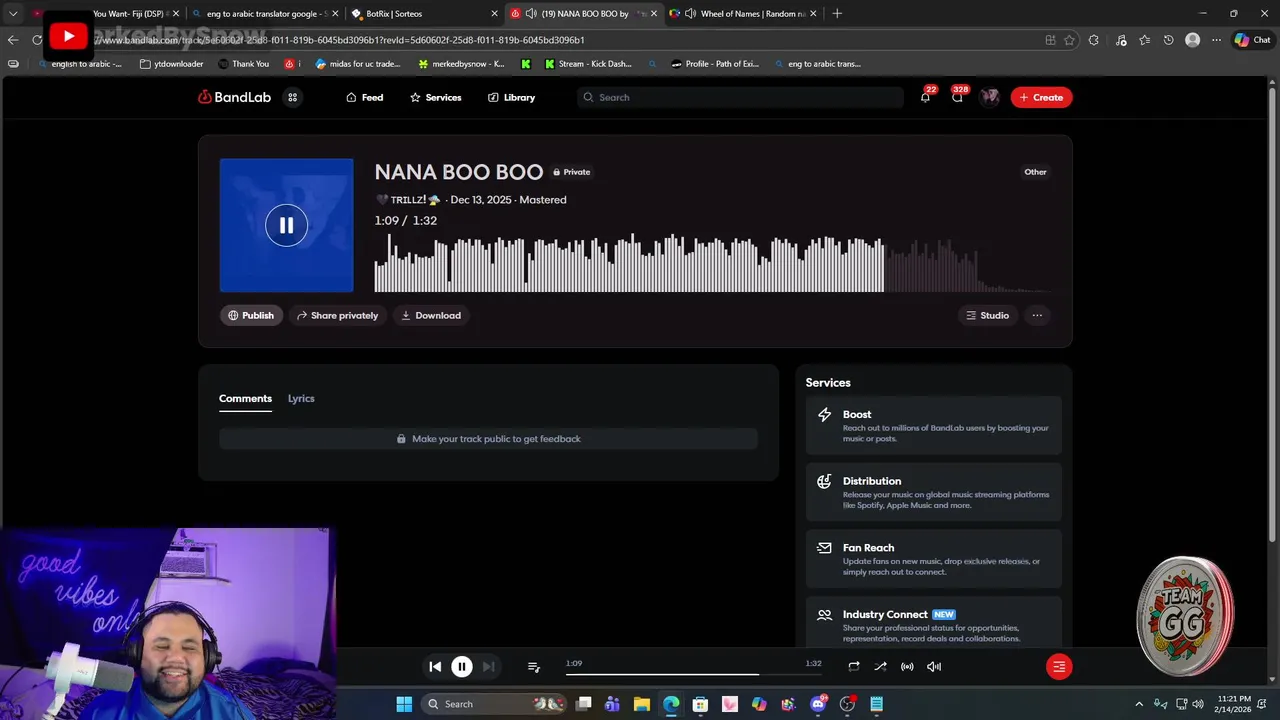Open the Distribution service

(x=933, y=492)
